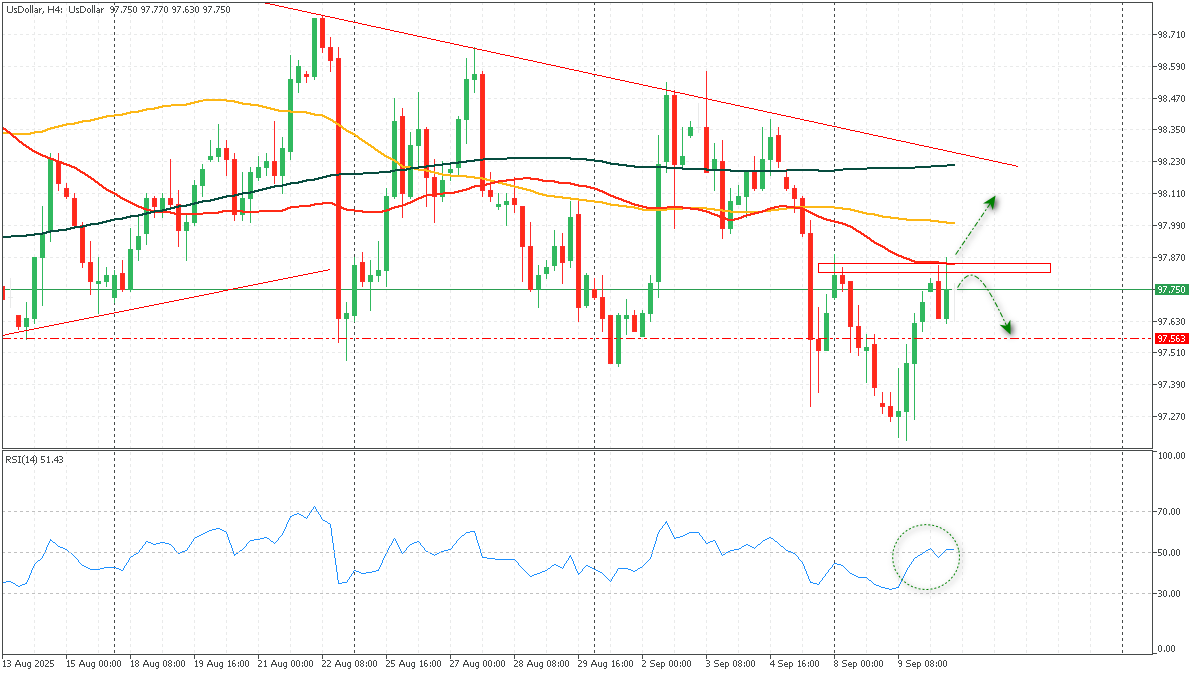Viewport: 1200px width, 675px height.
Task: Click the 98.710 price axis label
Action: (1170, 34)
